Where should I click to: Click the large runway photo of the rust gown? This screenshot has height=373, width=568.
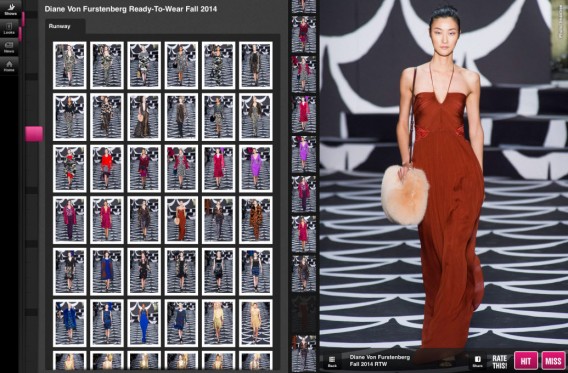[x=444, y=174]
